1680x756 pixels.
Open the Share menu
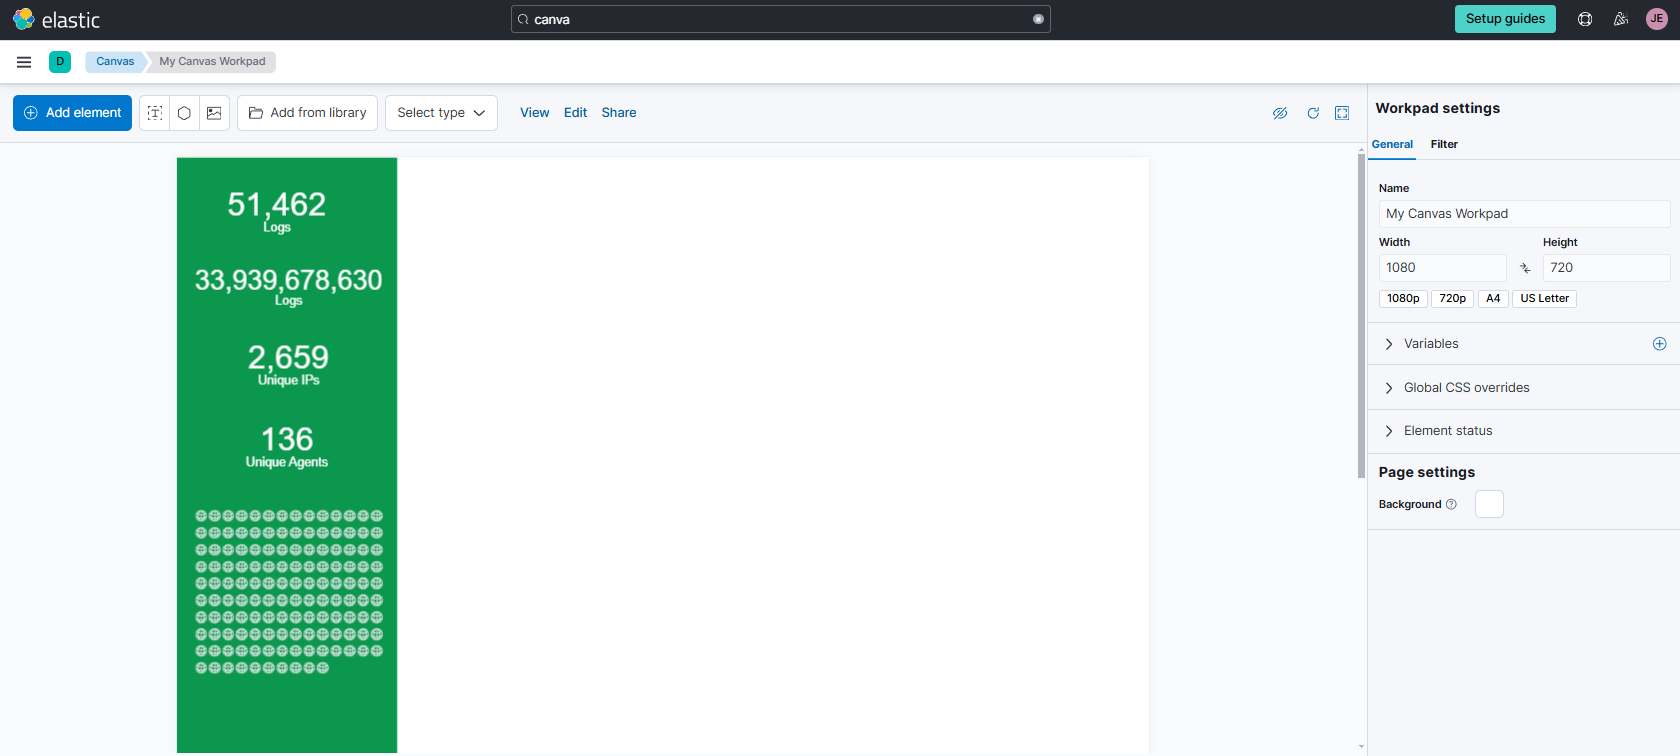coord(619,113)
